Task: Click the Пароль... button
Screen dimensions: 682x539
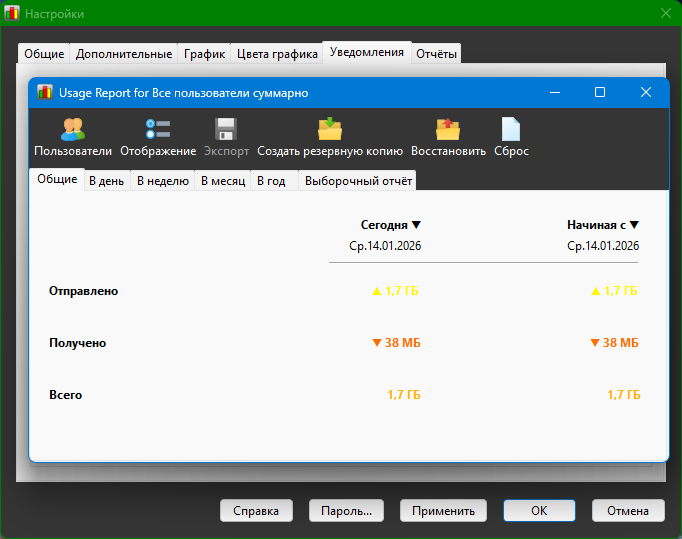Action: [346, 510]
